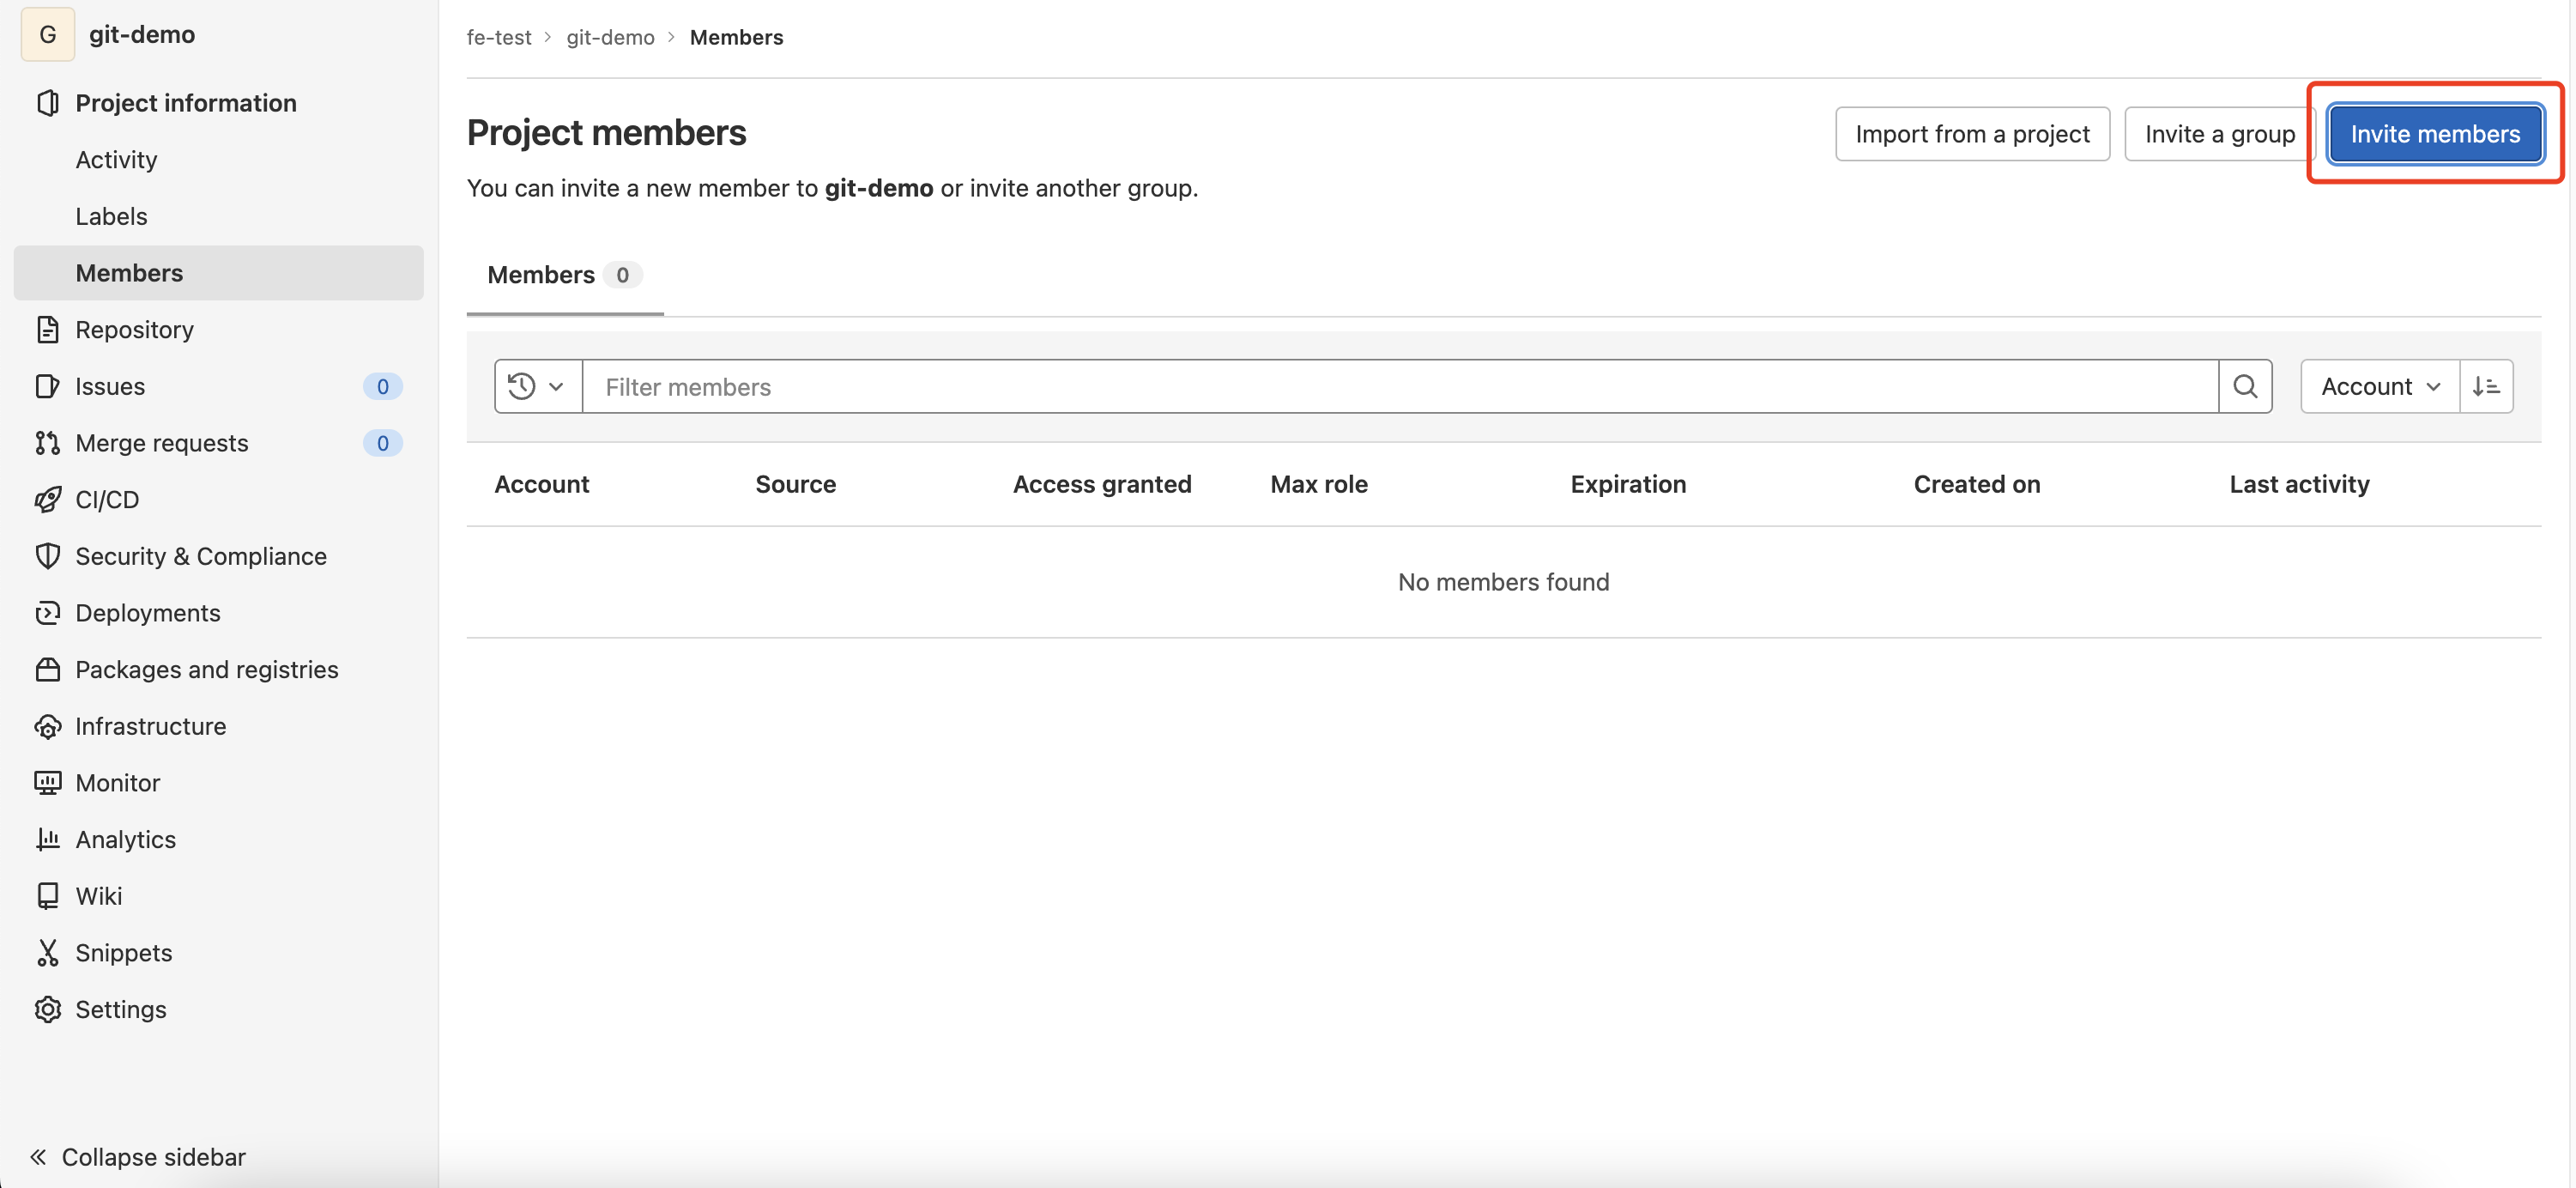Viewport: 2576px width, 1188px height.
Task: Click the Snippets scissors icon
Action: pyautogui.click(x=47, y=953)
